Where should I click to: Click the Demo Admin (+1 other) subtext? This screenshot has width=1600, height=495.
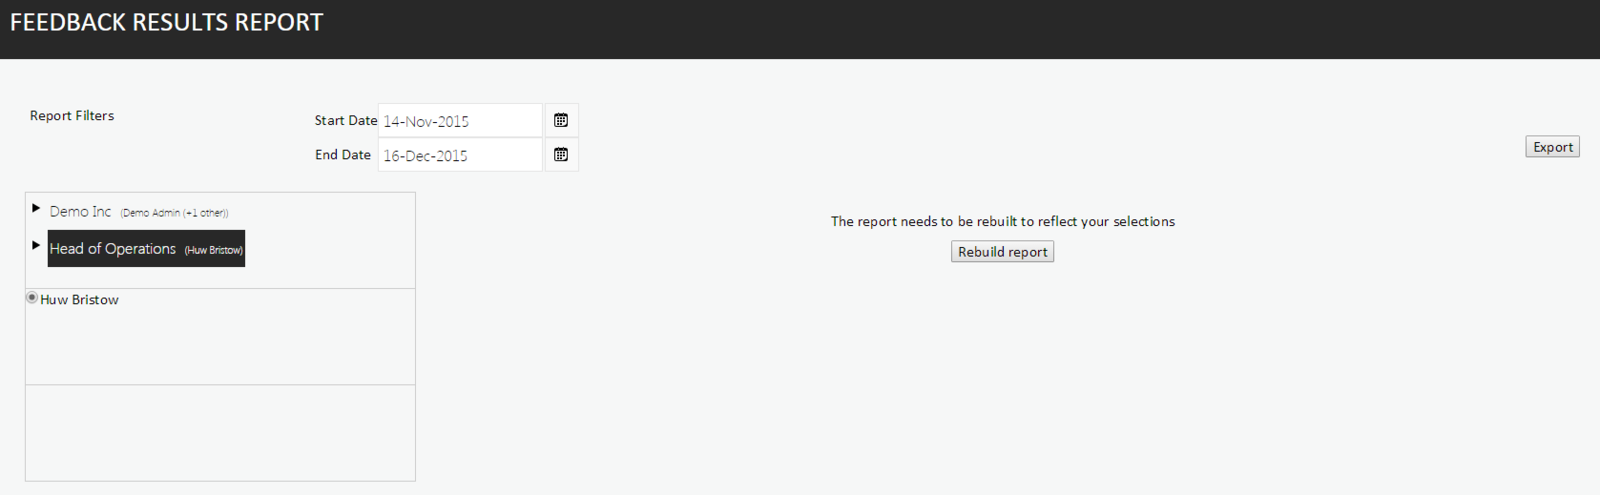174,213
